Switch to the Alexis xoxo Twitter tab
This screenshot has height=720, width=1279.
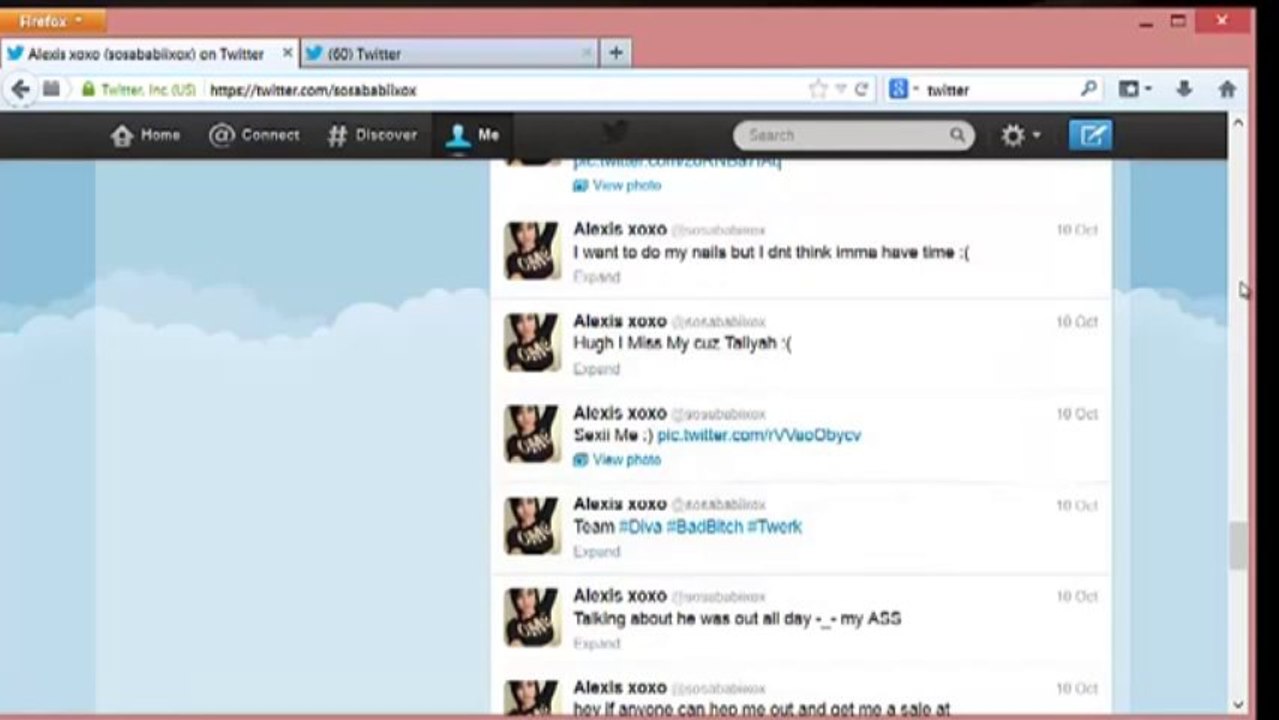tap(148, 54)
